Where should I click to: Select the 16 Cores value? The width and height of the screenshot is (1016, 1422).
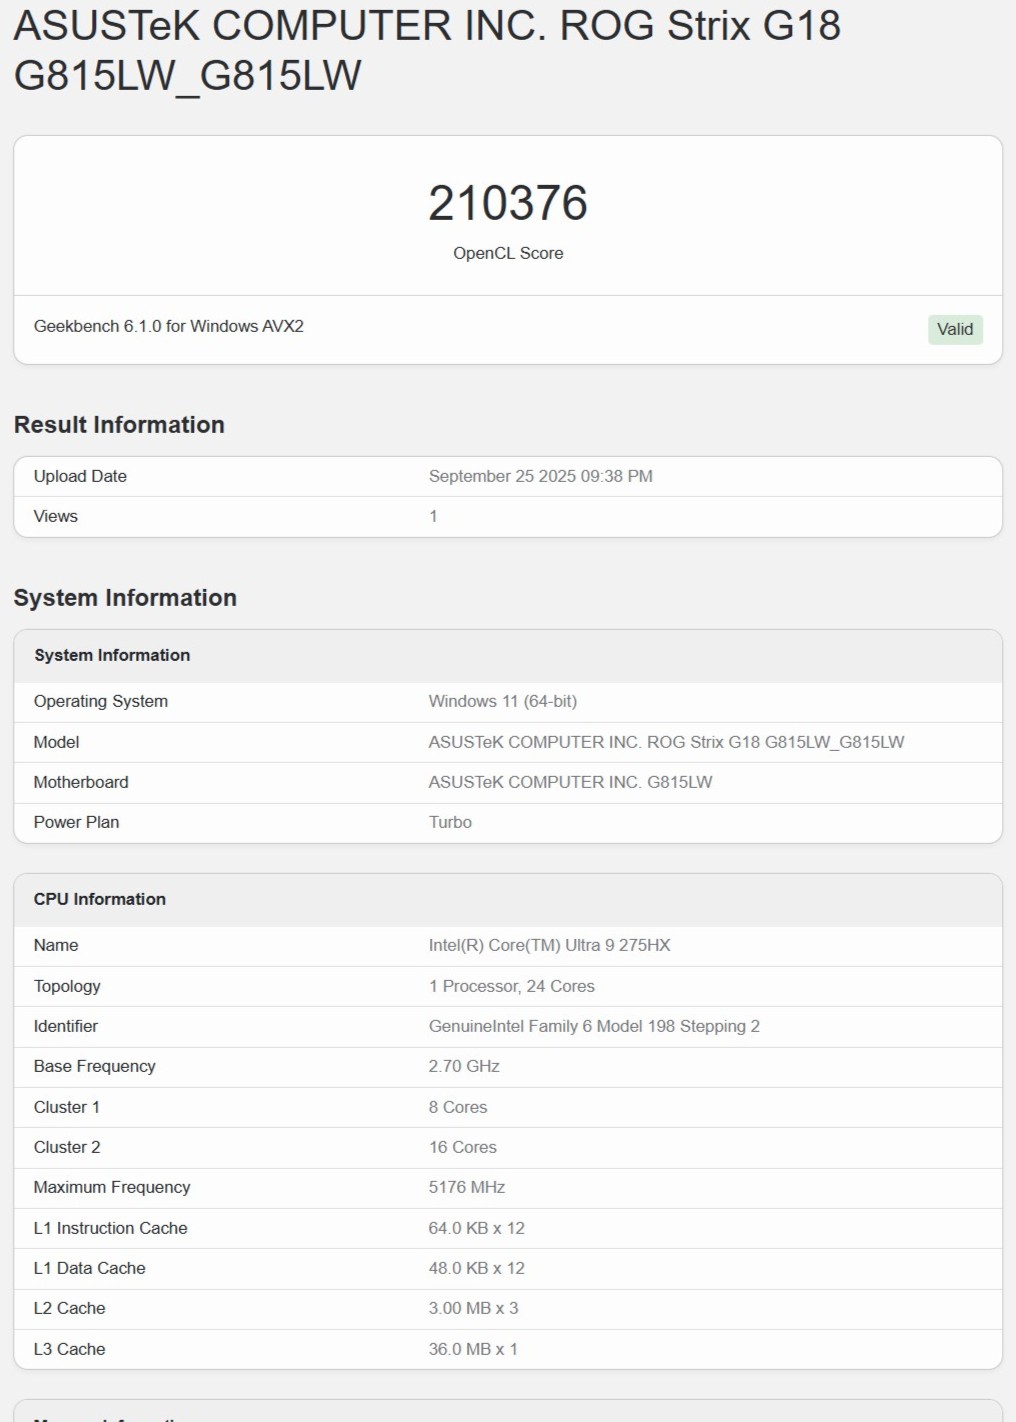[463, 1147]
